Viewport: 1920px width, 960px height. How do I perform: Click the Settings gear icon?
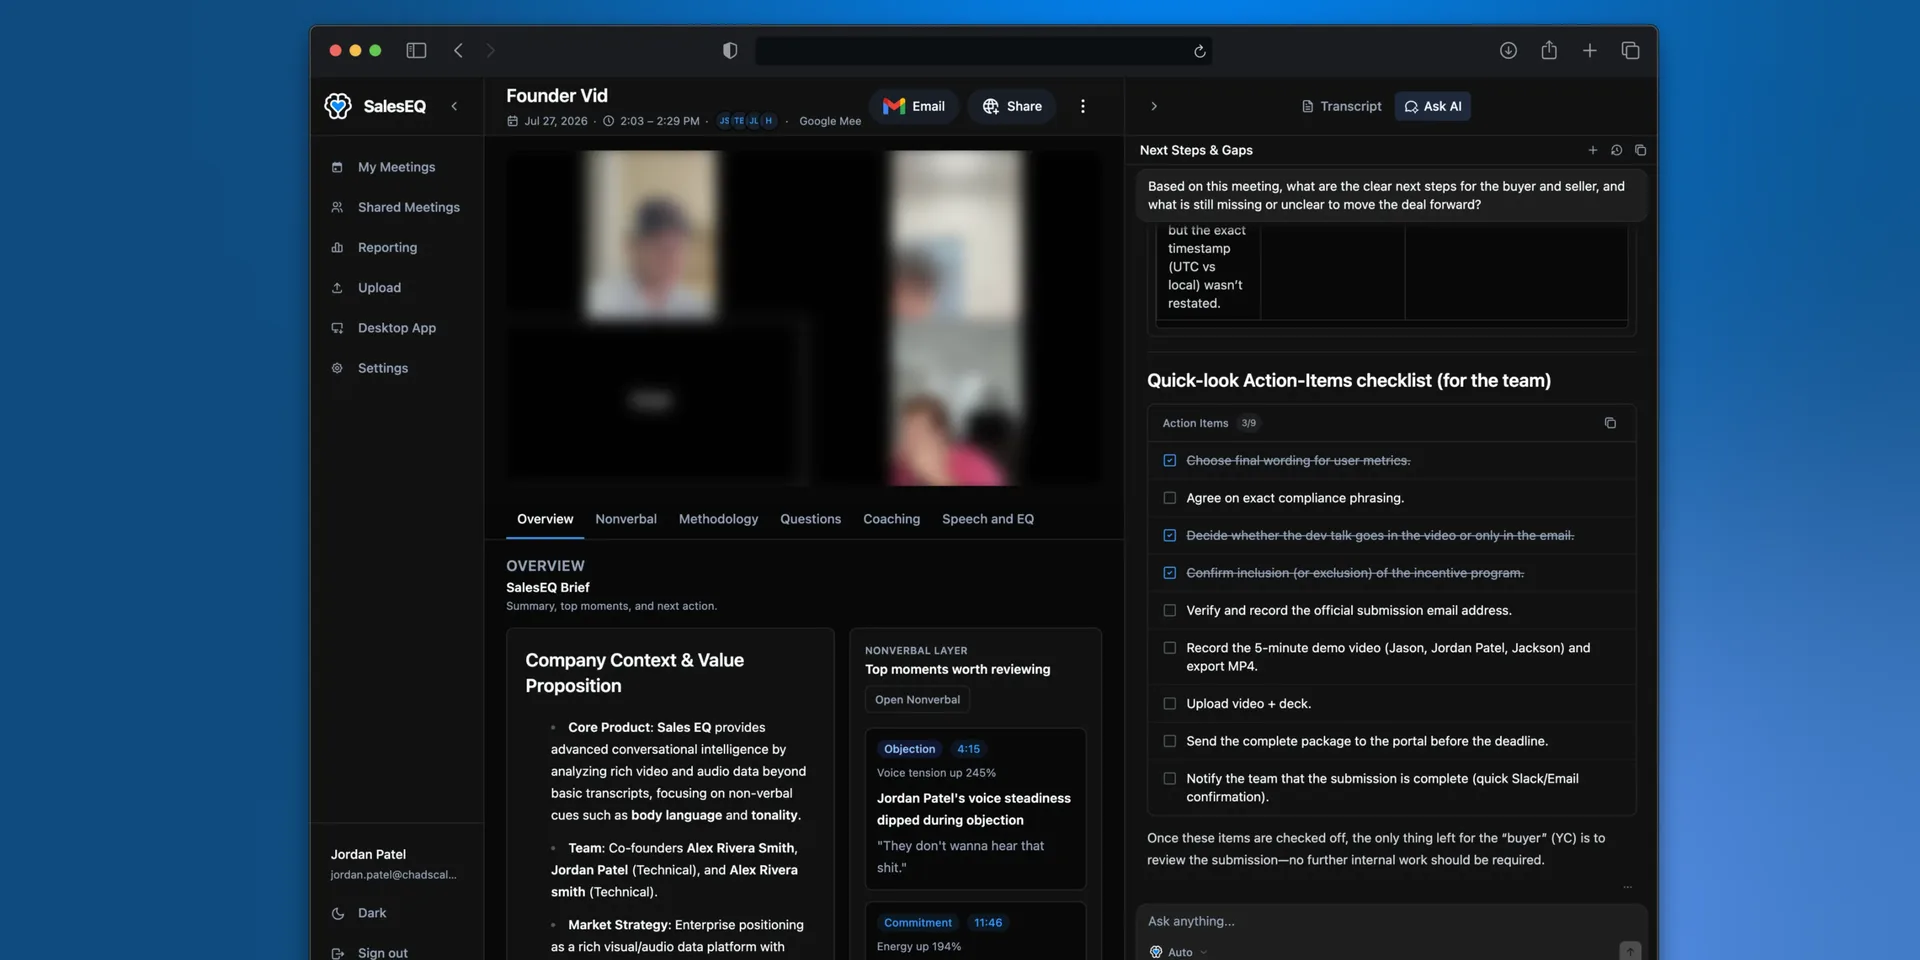[337, 368]
